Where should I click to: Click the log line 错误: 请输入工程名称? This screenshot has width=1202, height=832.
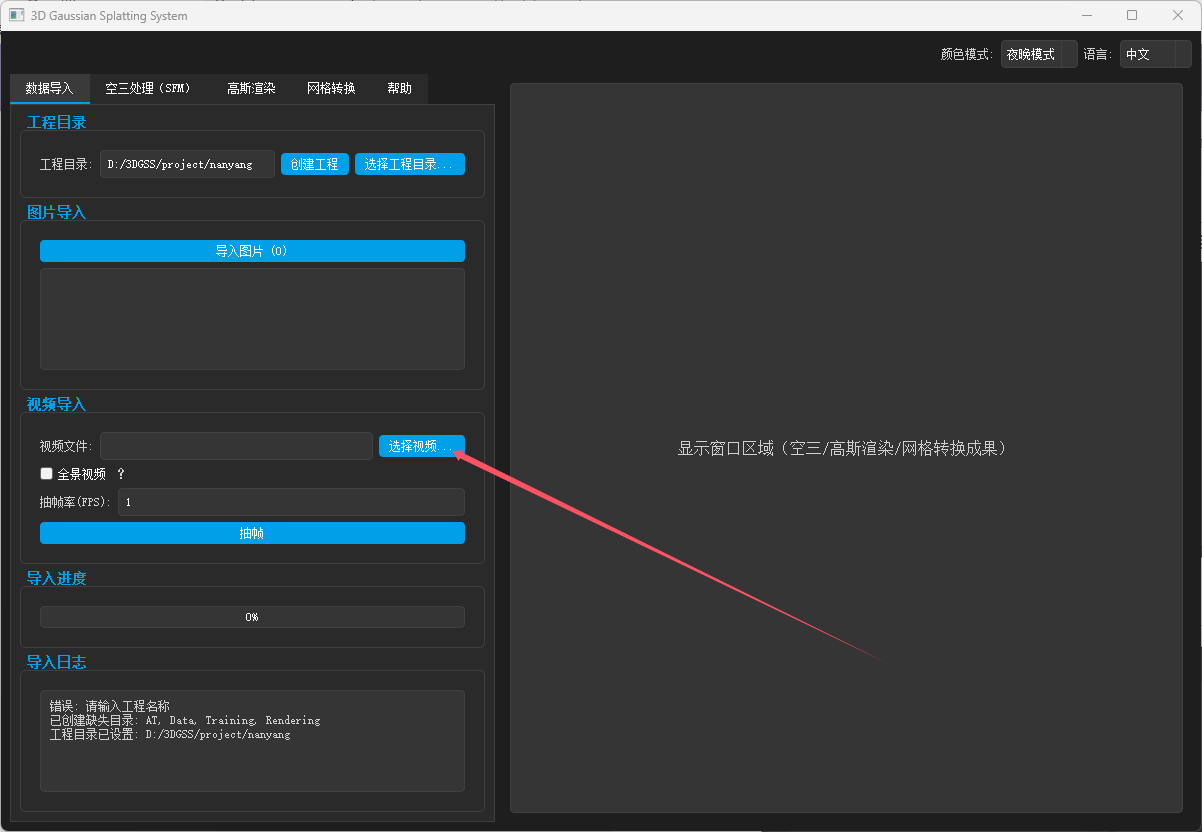[110, 706]
